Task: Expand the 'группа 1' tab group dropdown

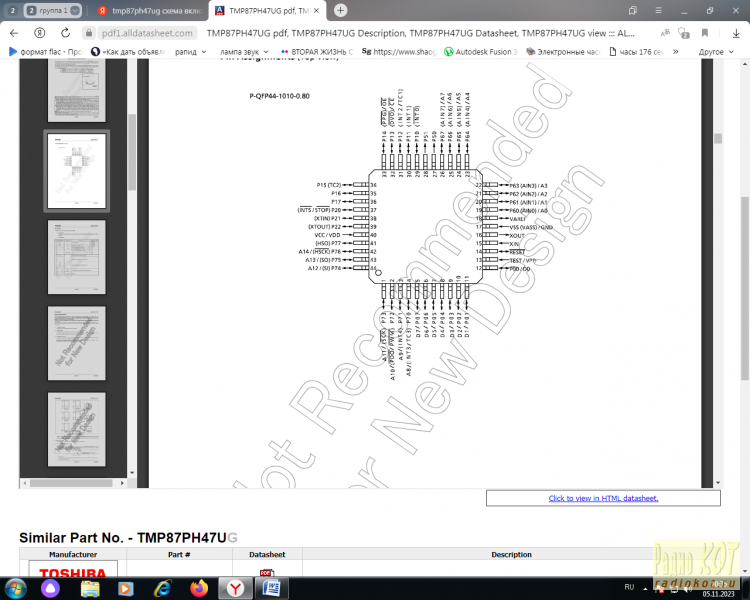Action: (x=75, y=10)
